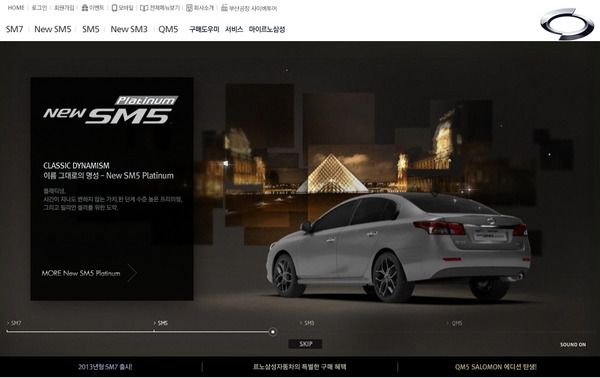Open the QM5 main menu item
Screen dimensions: 600x378
168,29
